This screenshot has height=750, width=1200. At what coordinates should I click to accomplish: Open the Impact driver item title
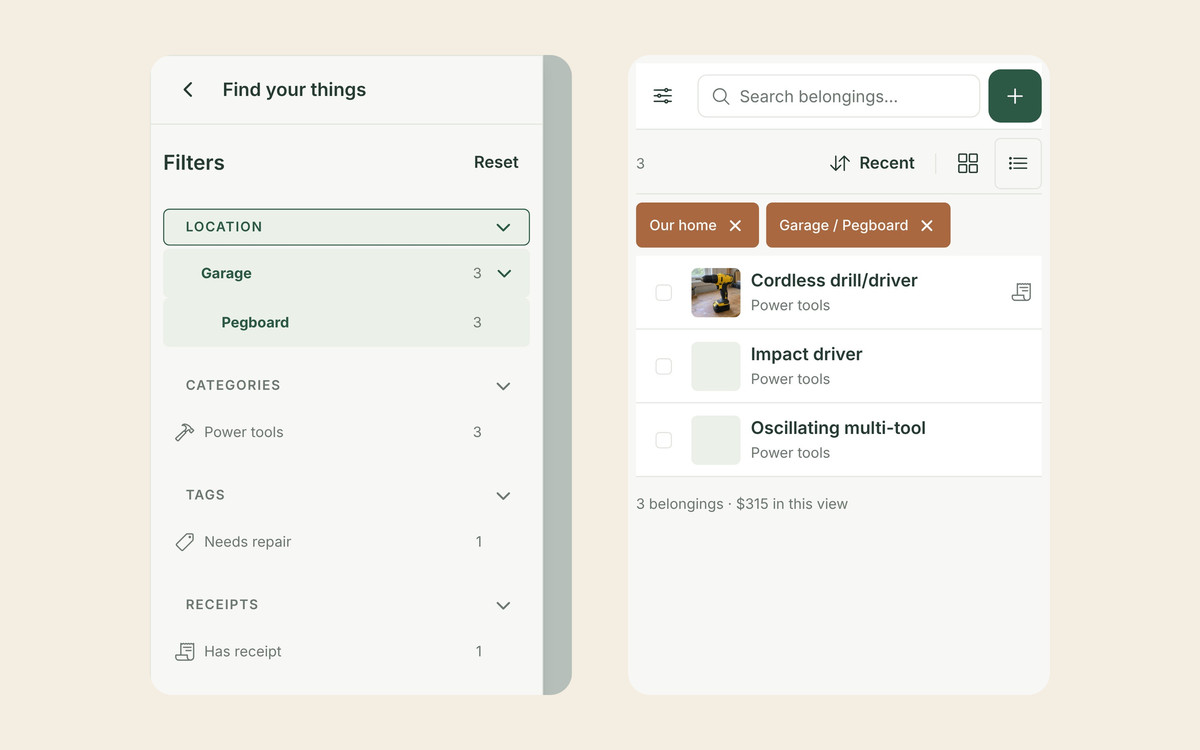[x=806, y=354]
